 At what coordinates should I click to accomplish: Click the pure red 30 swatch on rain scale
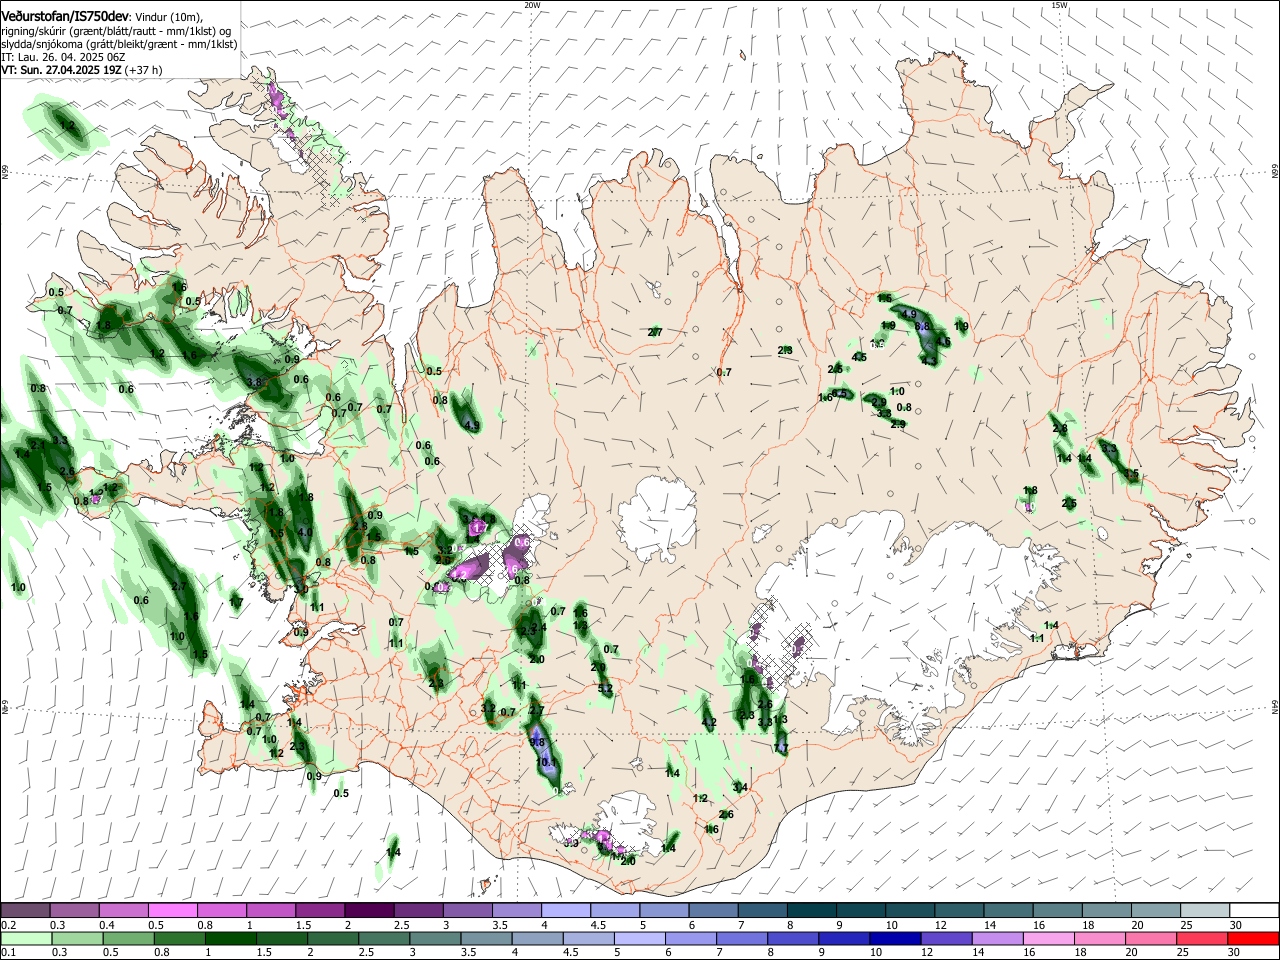tap(1254, 938)
